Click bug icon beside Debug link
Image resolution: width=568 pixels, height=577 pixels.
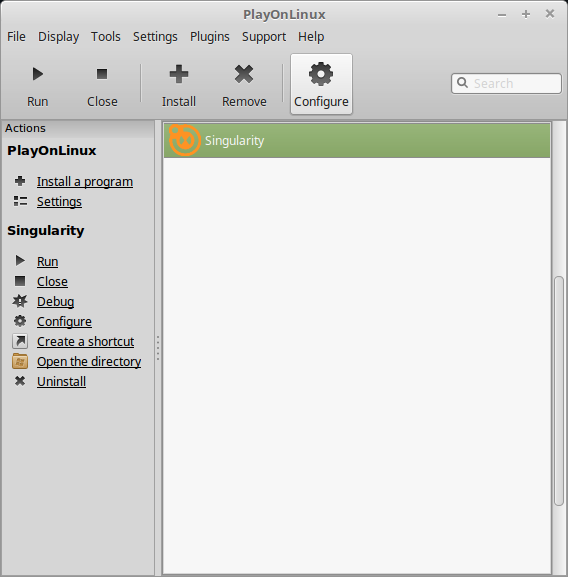(20, 301)
